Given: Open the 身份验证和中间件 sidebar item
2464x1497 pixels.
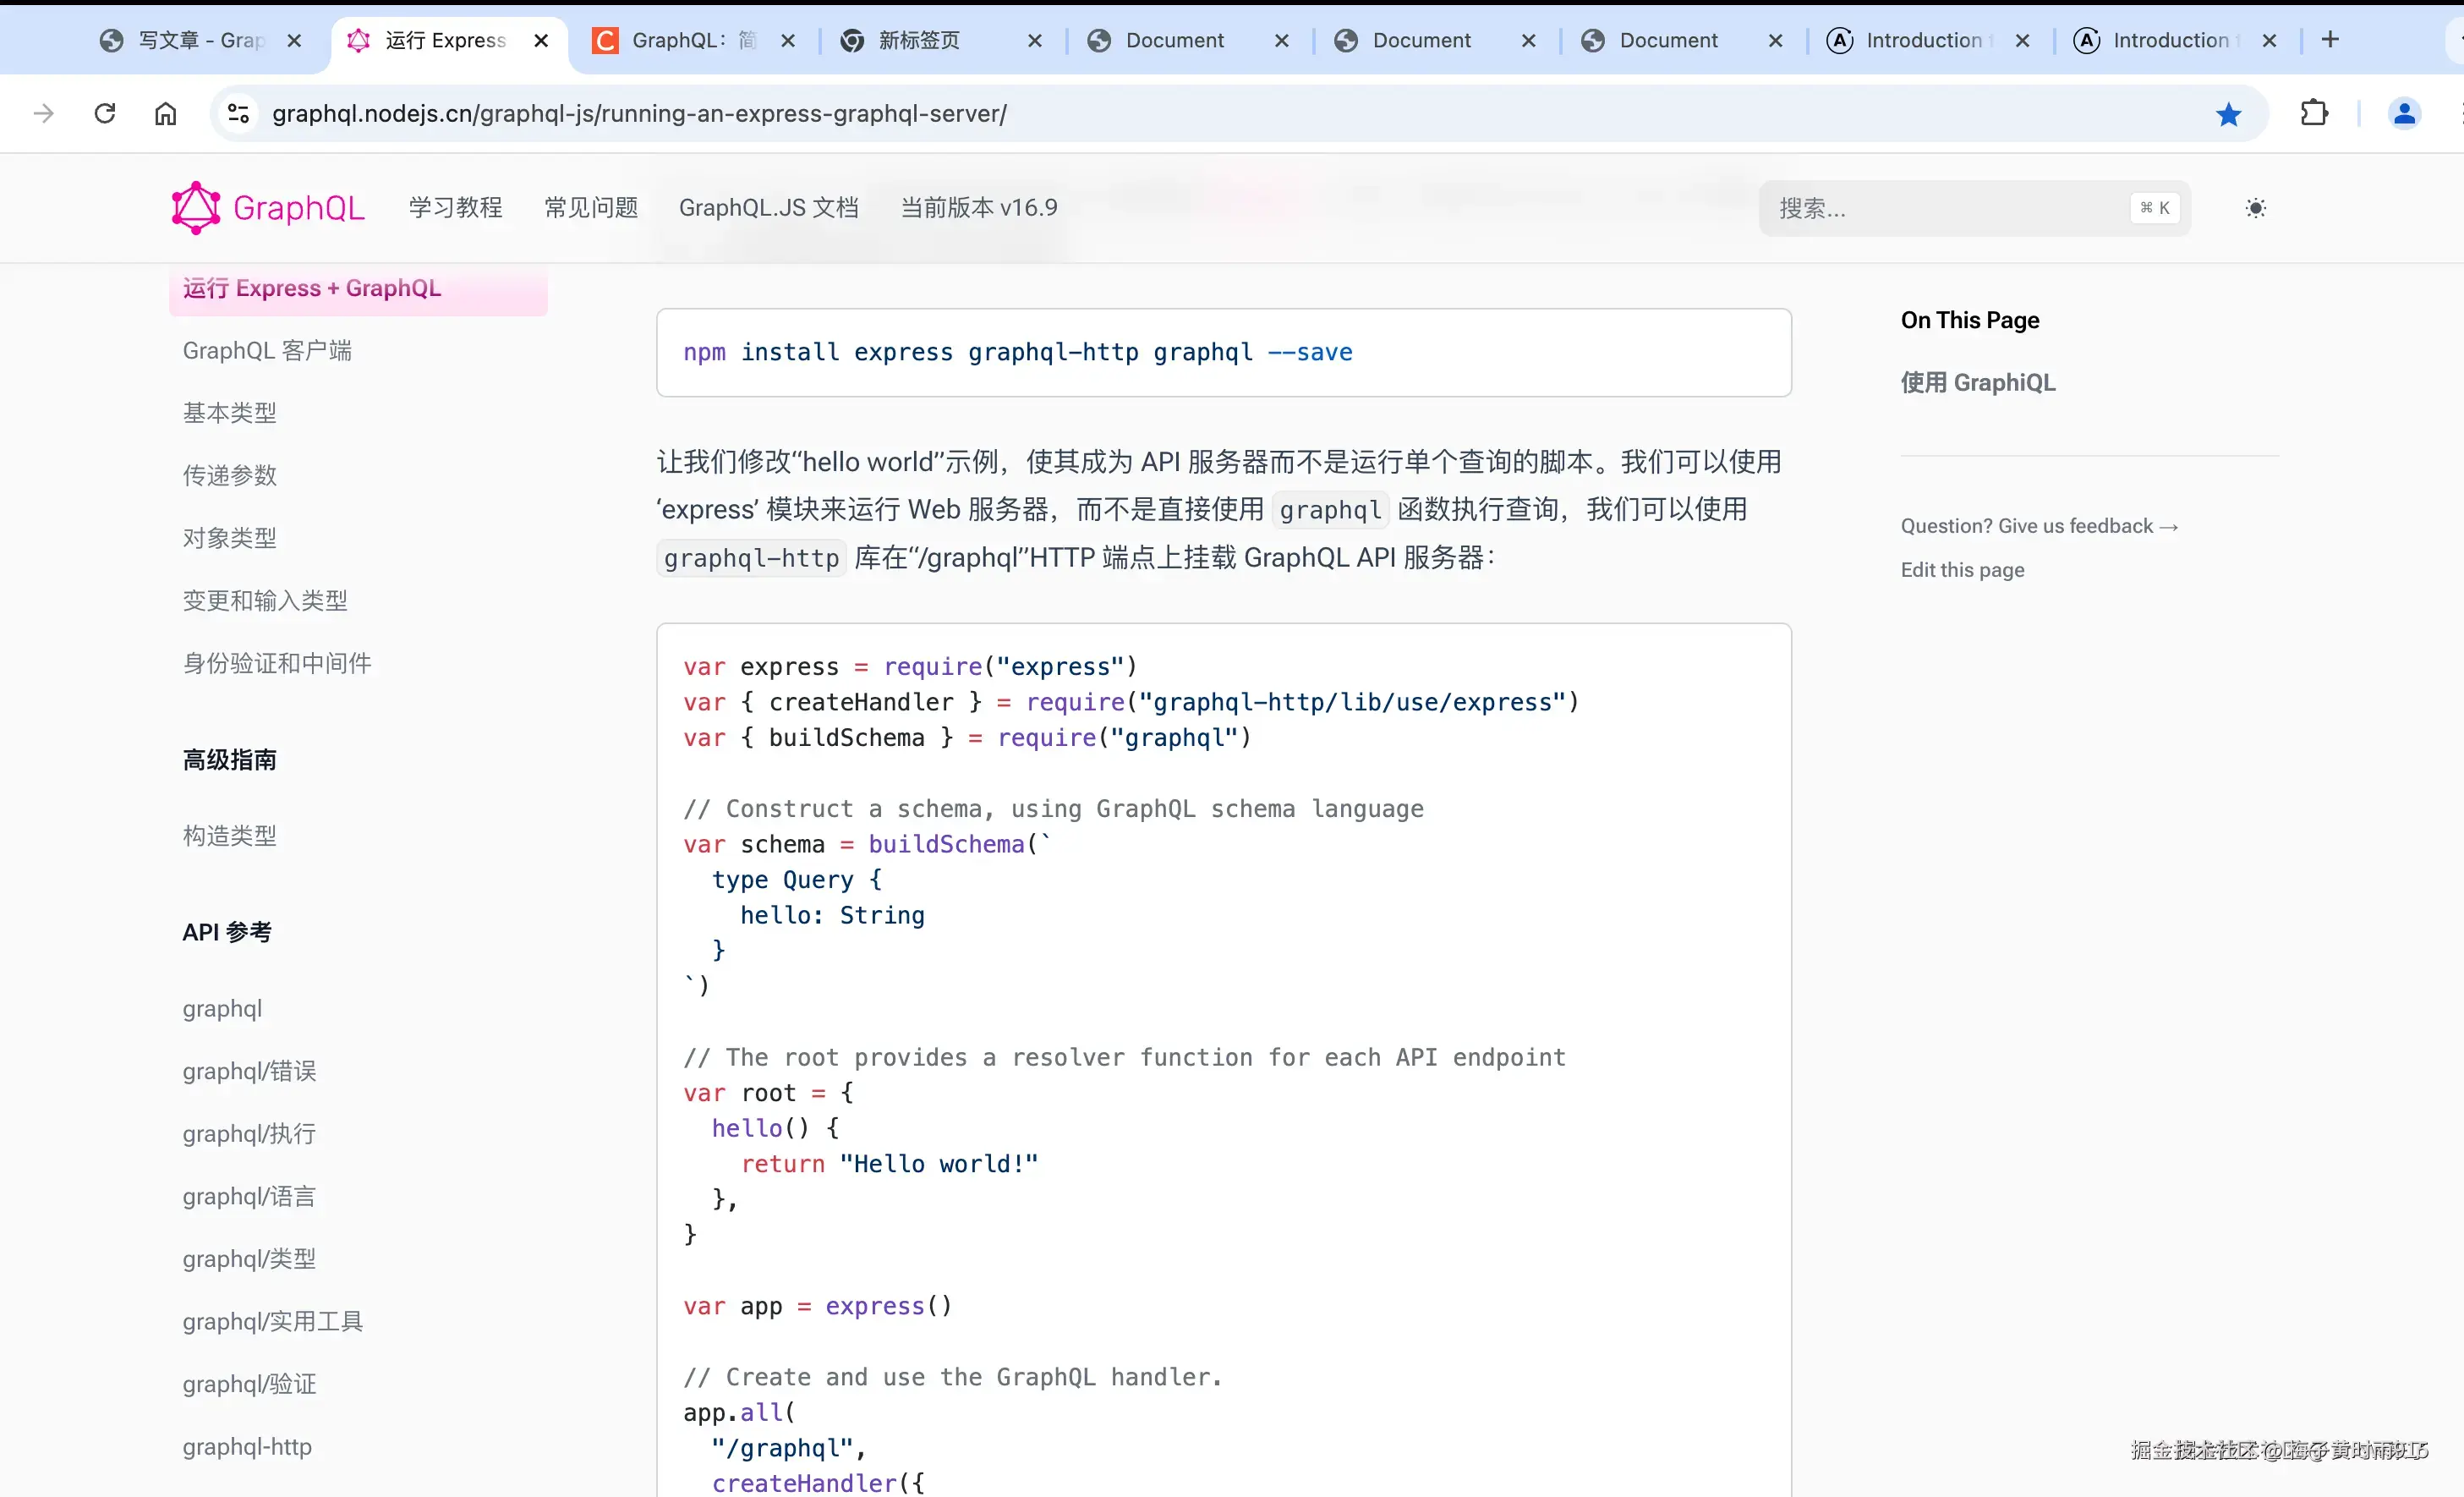Looking at the screenshot, I should (x=277, y=663).
